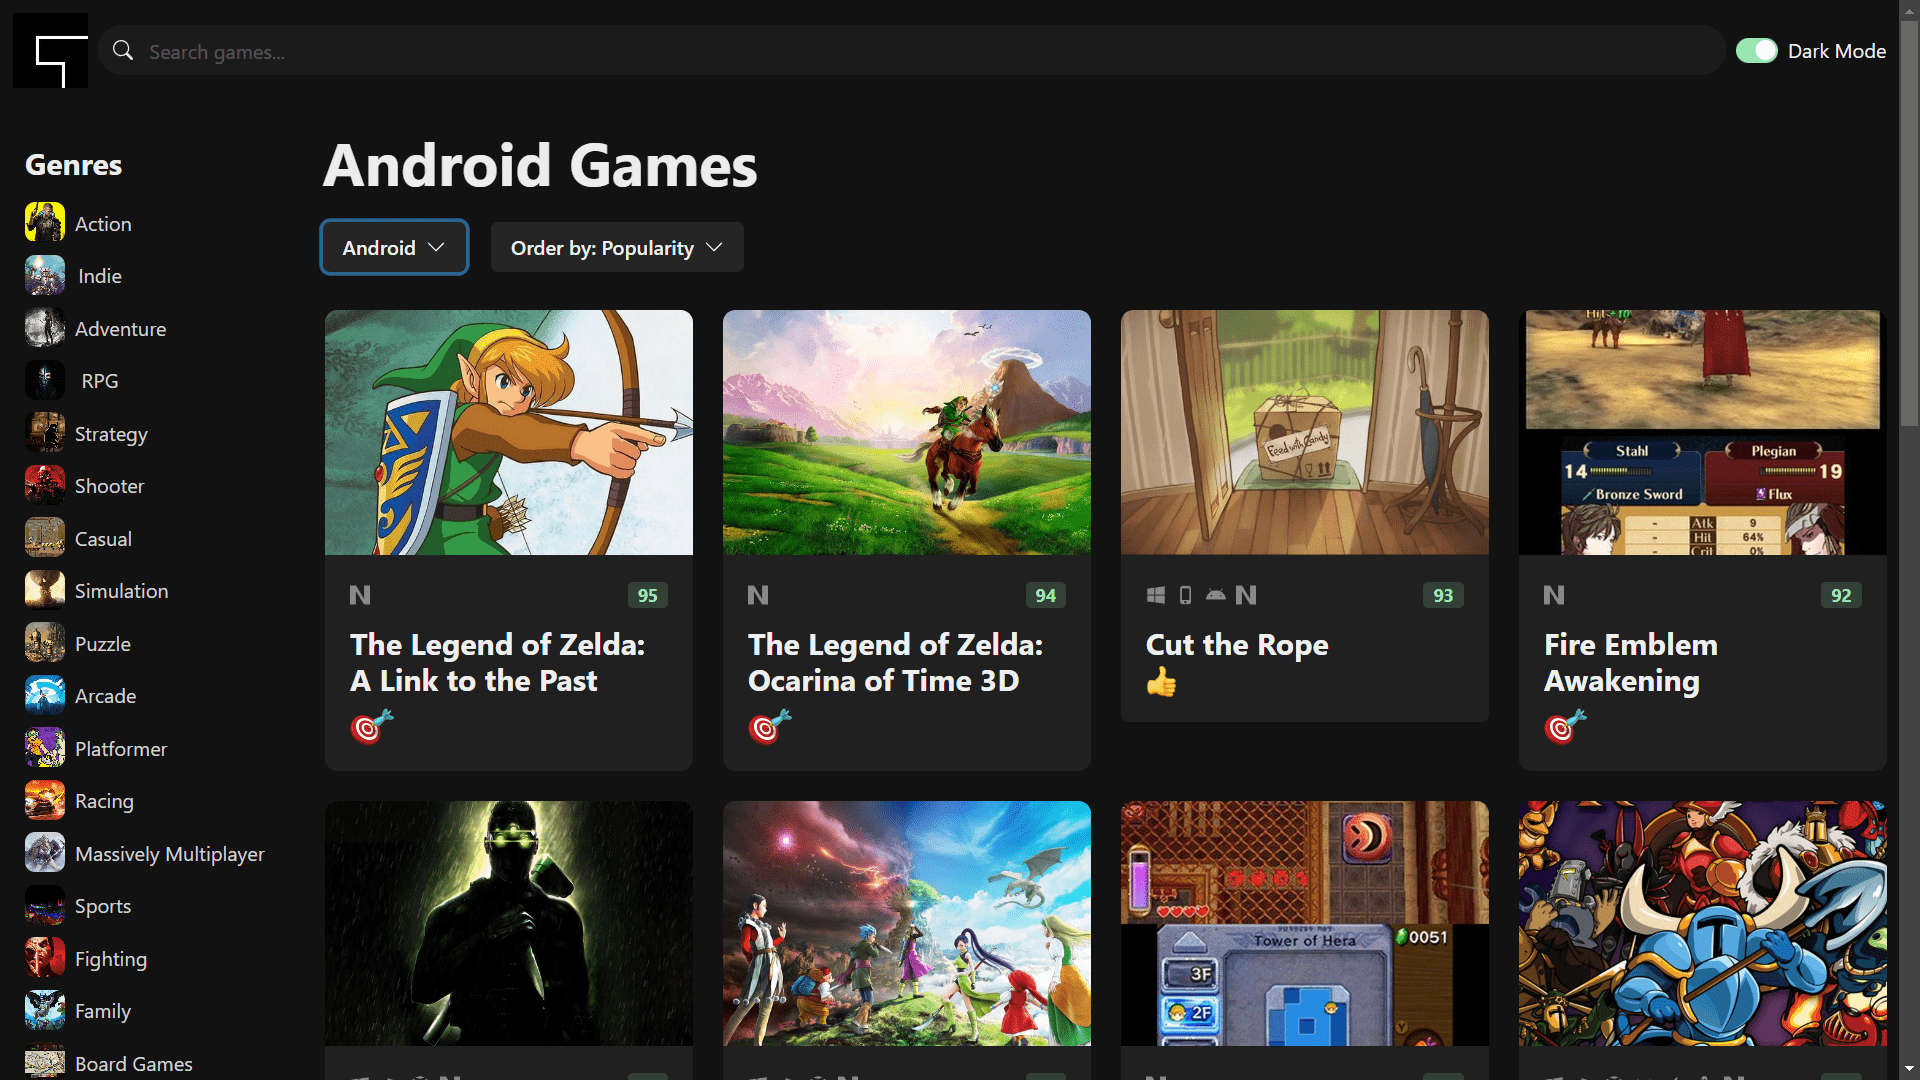Click the Shooter genre thumbnail icon
The image size is (1920, 1080).
(x=45, y=485)
